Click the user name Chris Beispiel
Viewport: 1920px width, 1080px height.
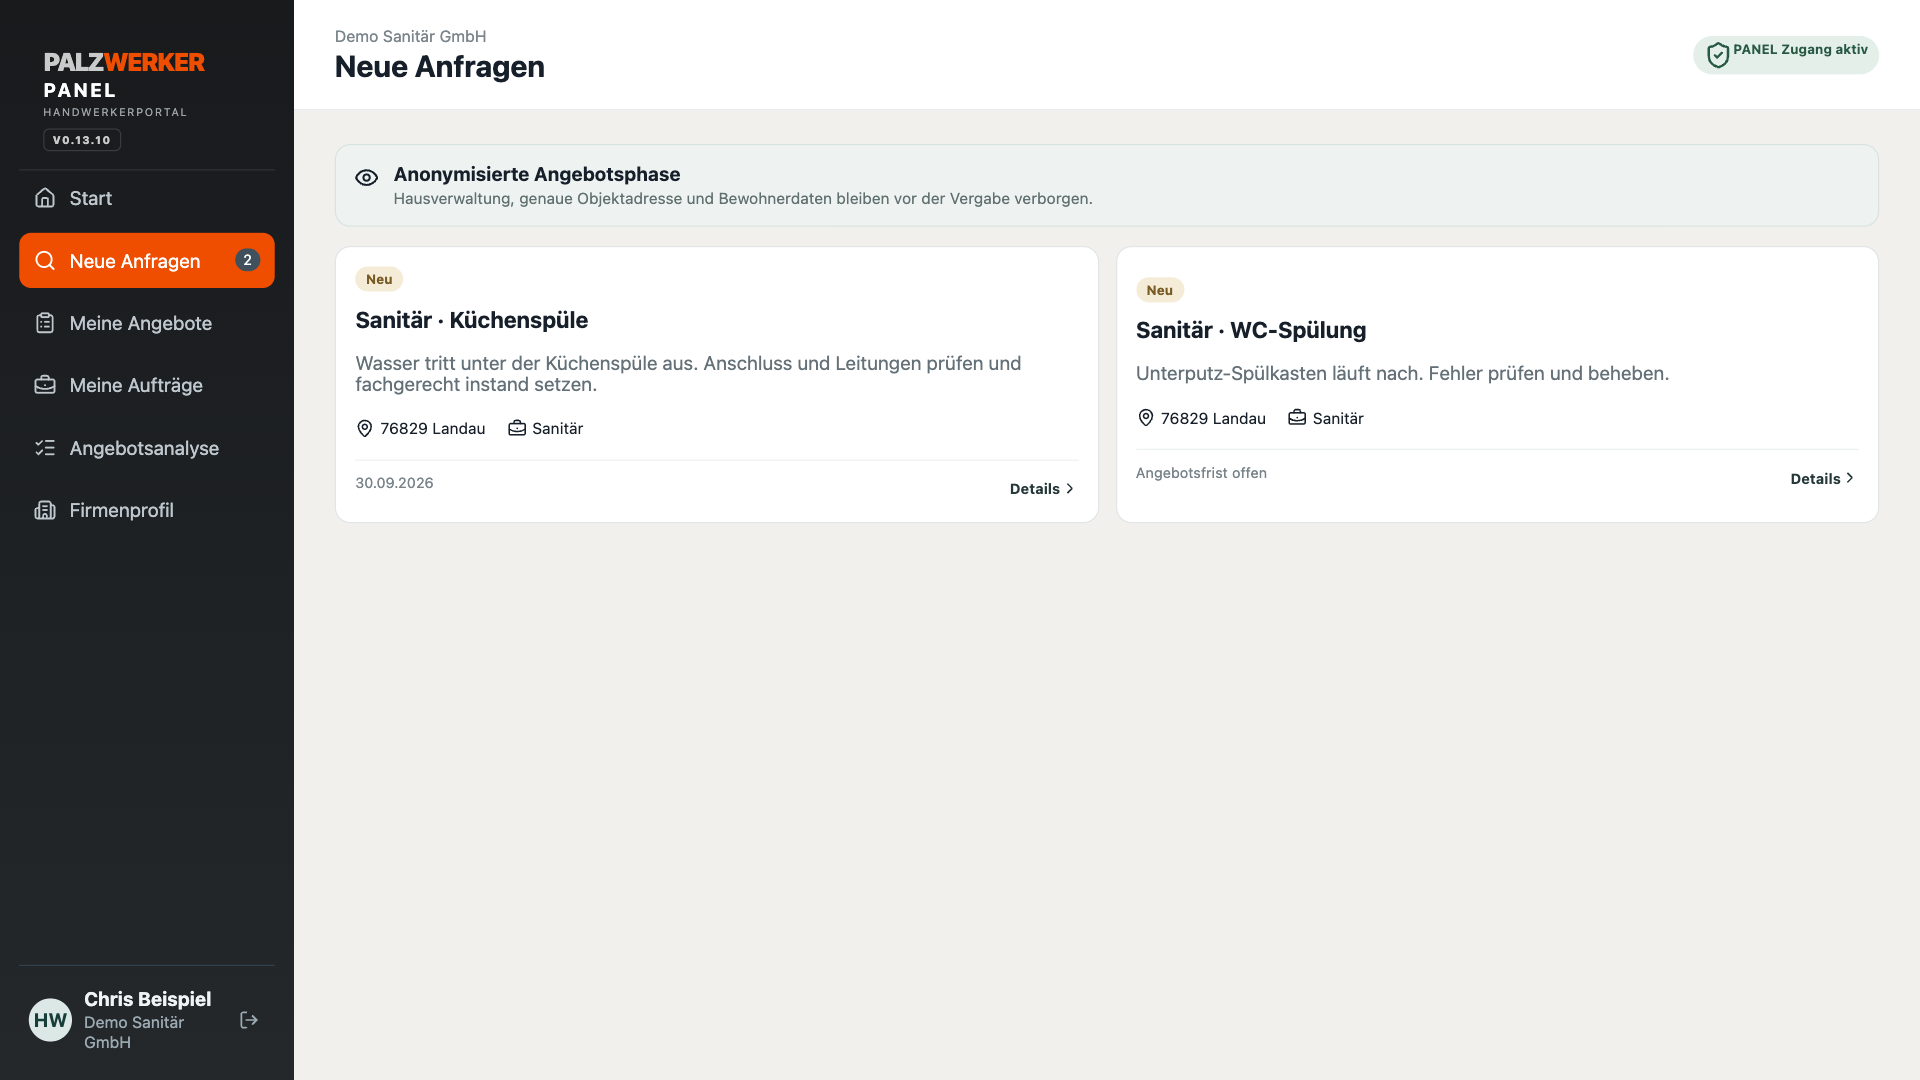click(x=147, y=999)
